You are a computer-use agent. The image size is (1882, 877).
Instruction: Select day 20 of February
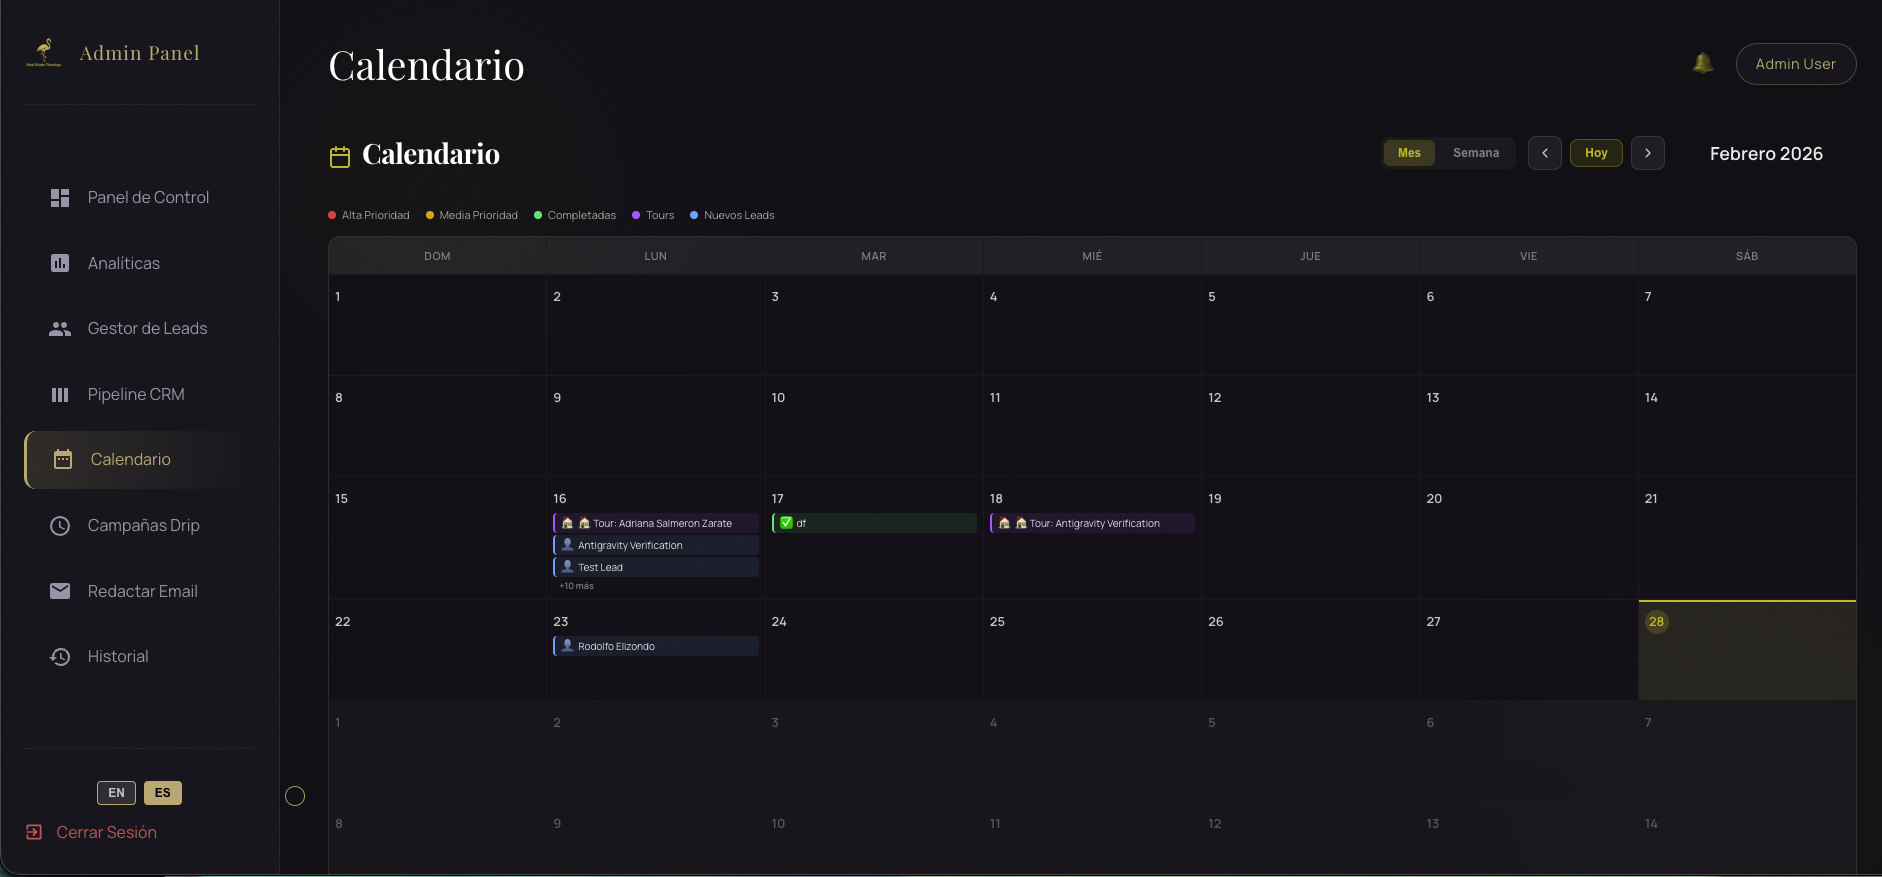(x=1528, y=538)
